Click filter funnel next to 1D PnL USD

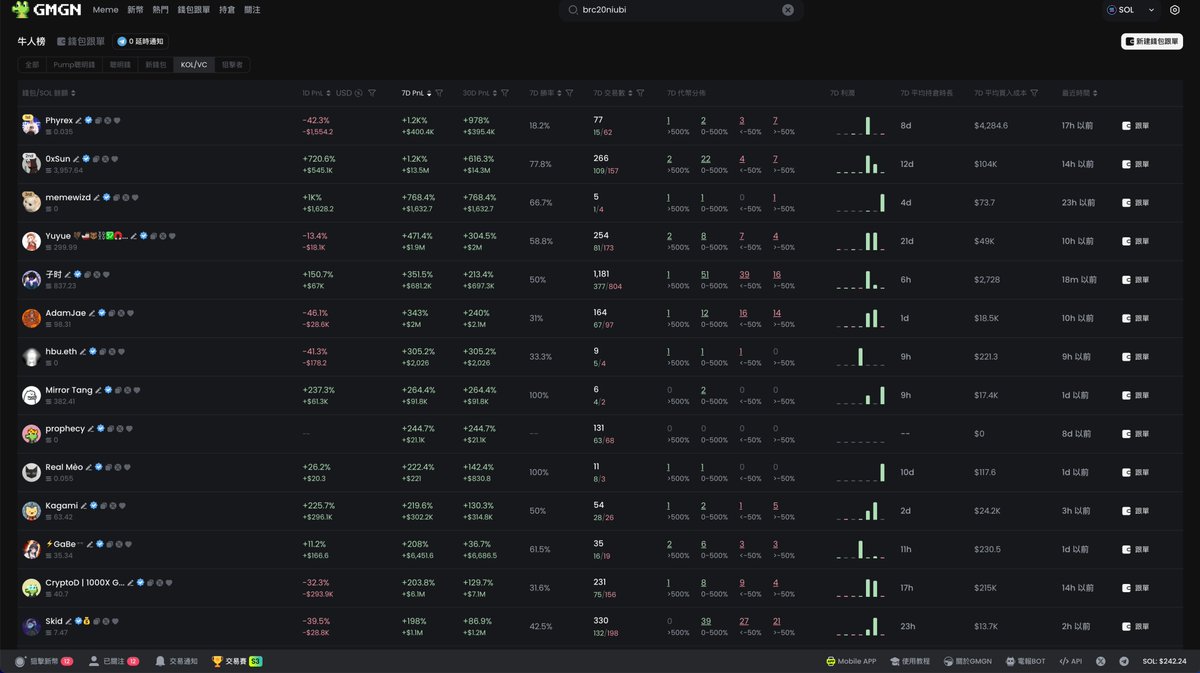click(372, 93)
